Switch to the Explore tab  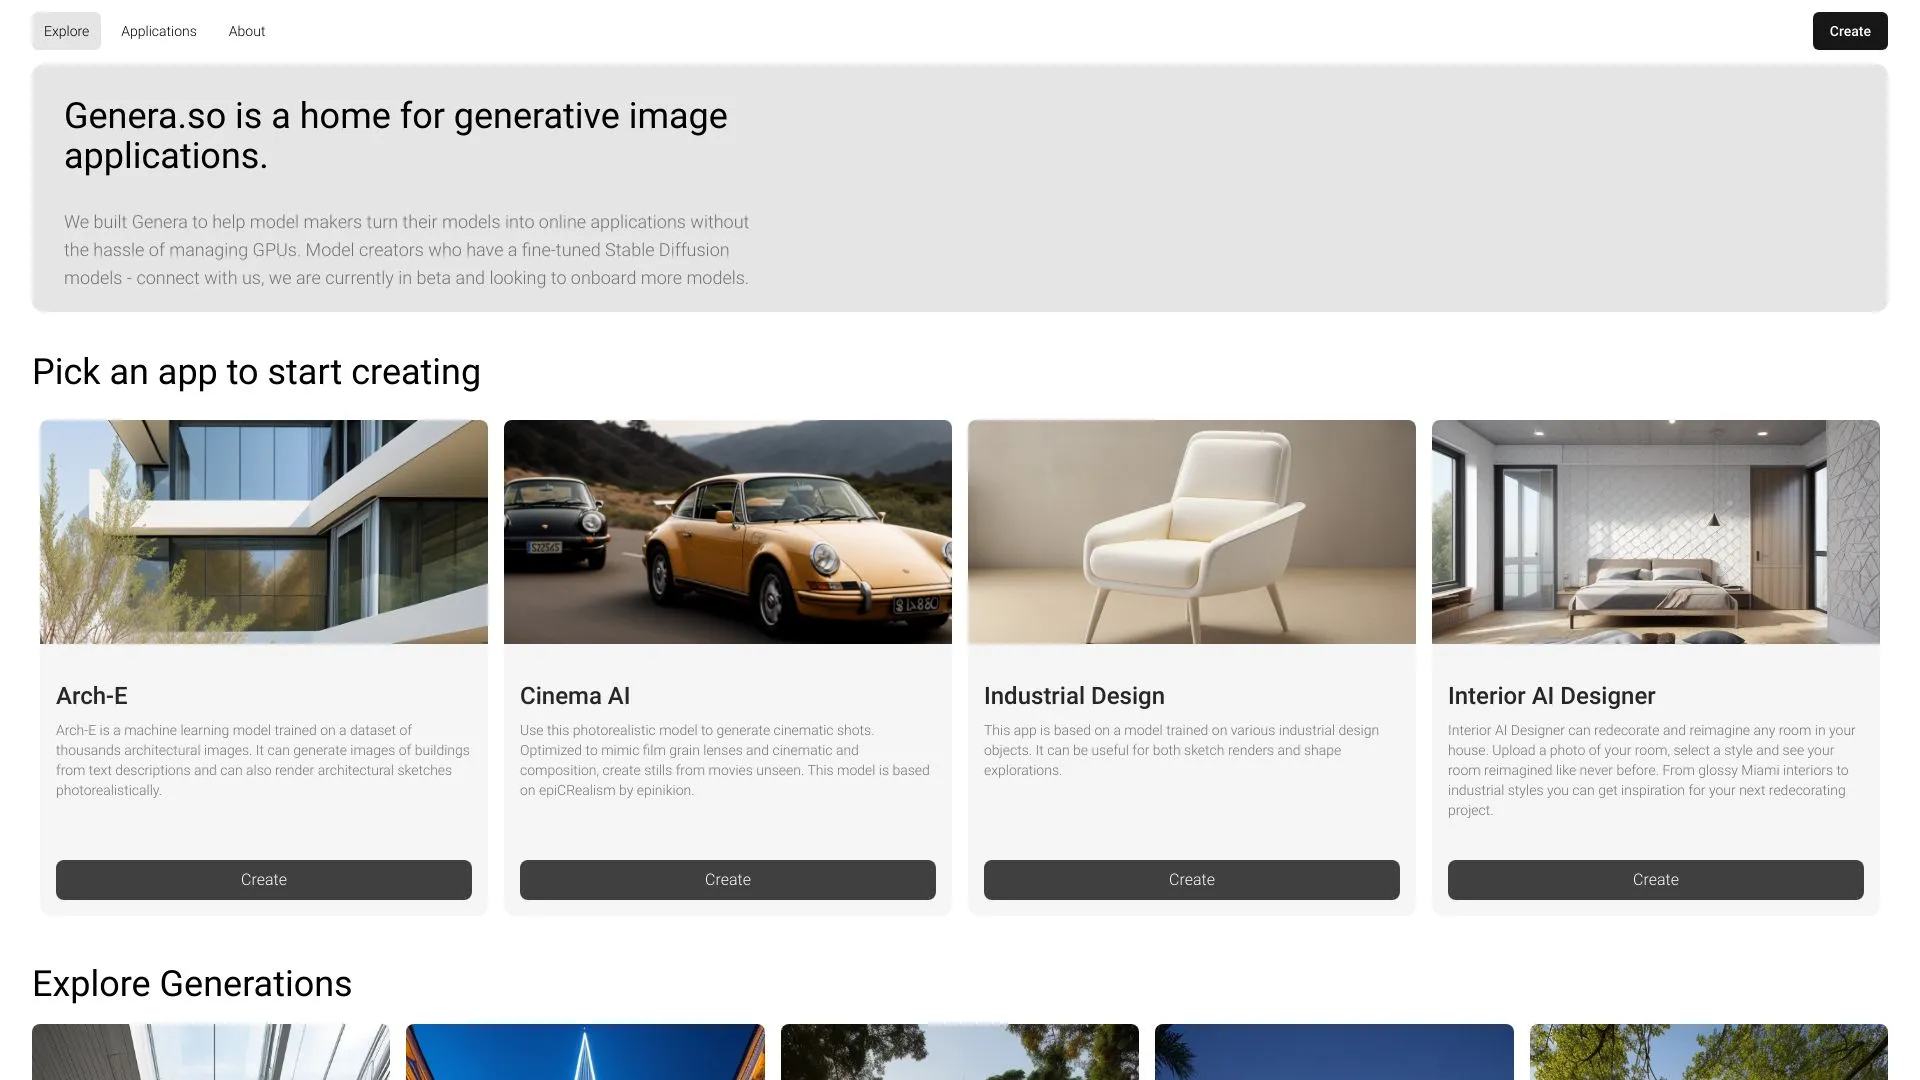coord(66,31)
